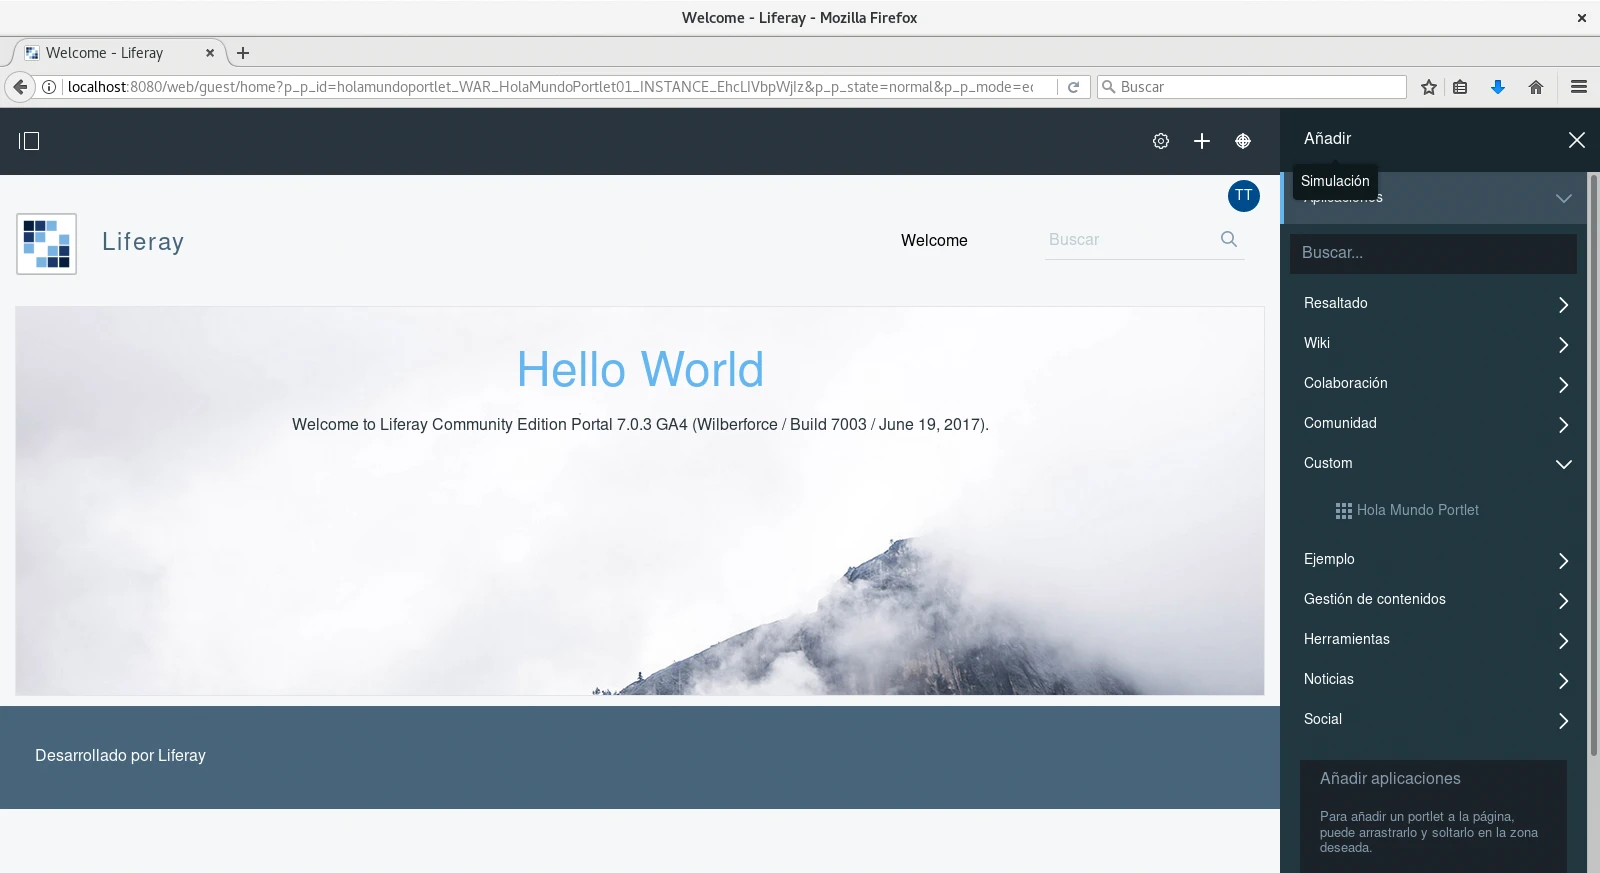Collapse the Custom category
The height and width of the screenshot is (873, 1600).
click(1563, 464)
